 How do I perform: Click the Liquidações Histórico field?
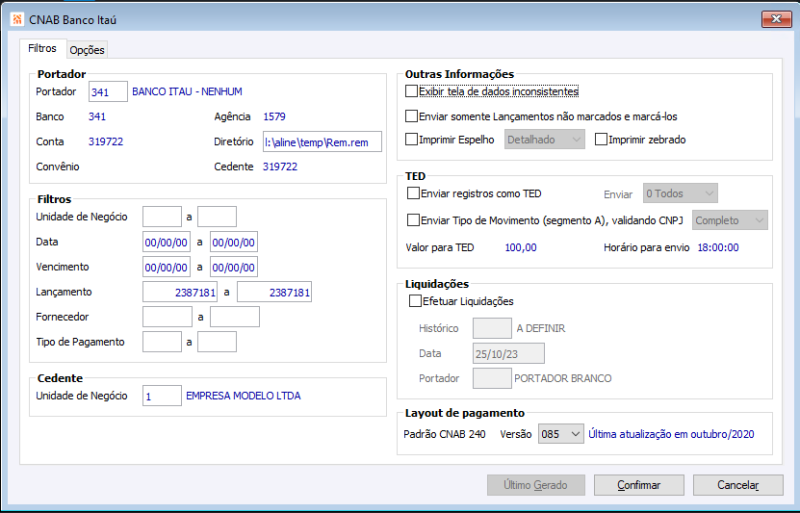coord(492,328)
